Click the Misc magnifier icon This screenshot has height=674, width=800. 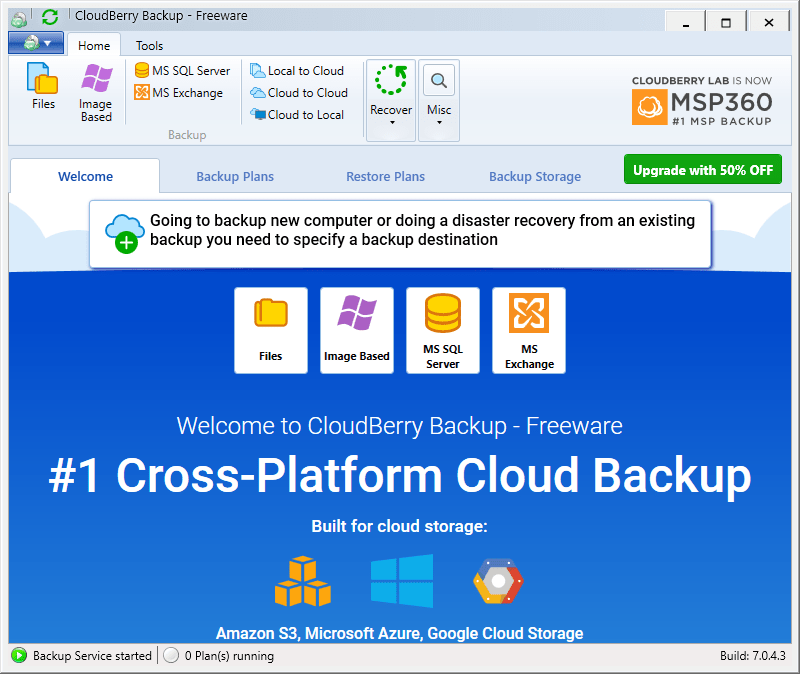[439, 80]
